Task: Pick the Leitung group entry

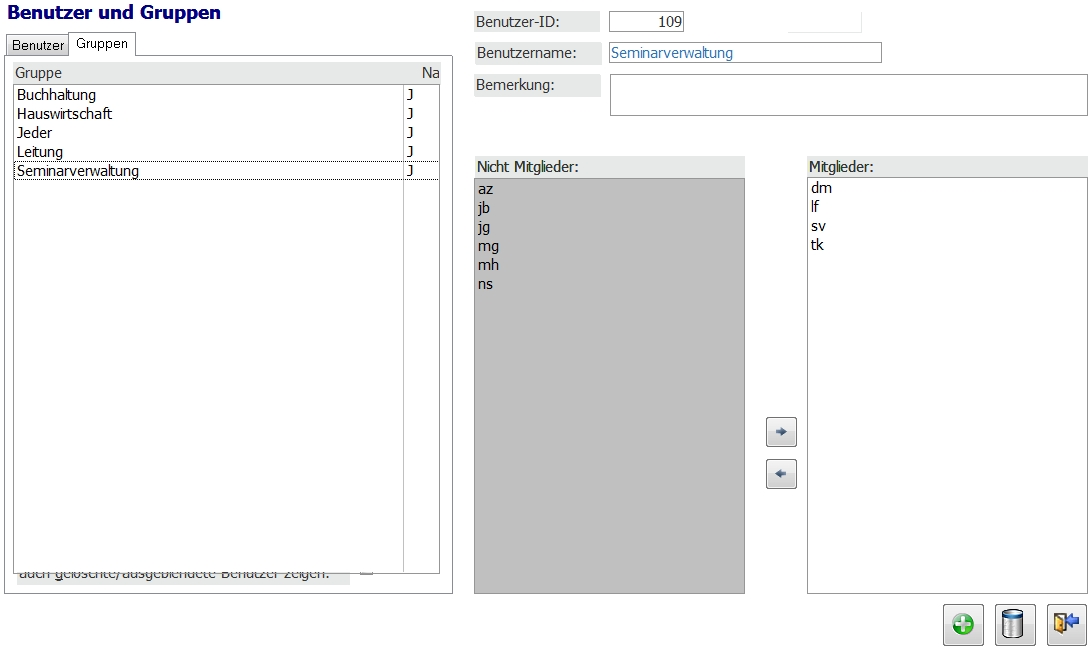Action: [40, 152]
